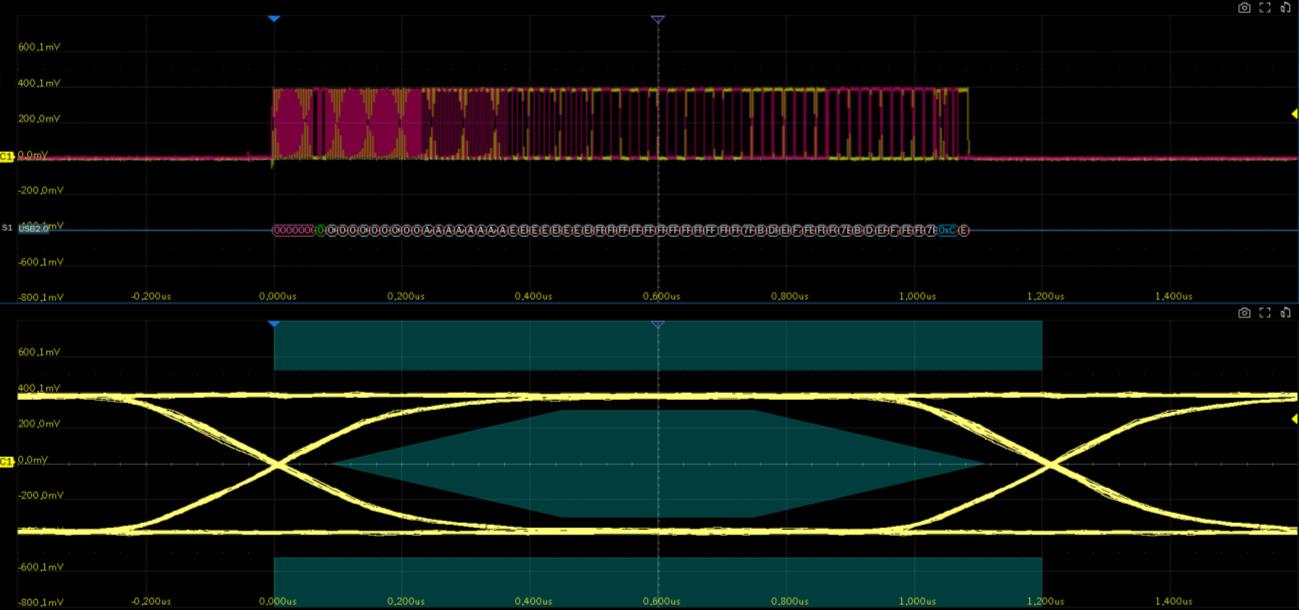Select blue trigger position marker in eye diagram

click(274, 325)
